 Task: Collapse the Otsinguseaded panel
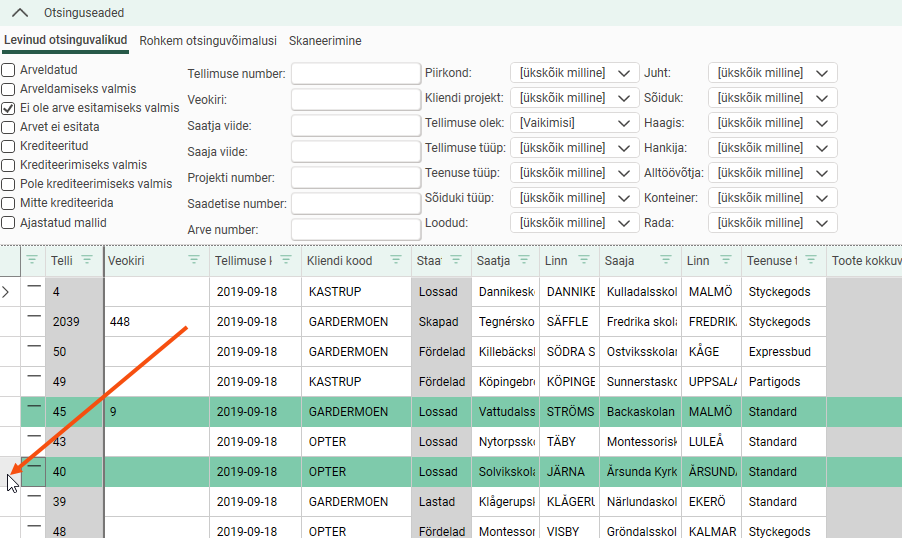tap(19, 13)
